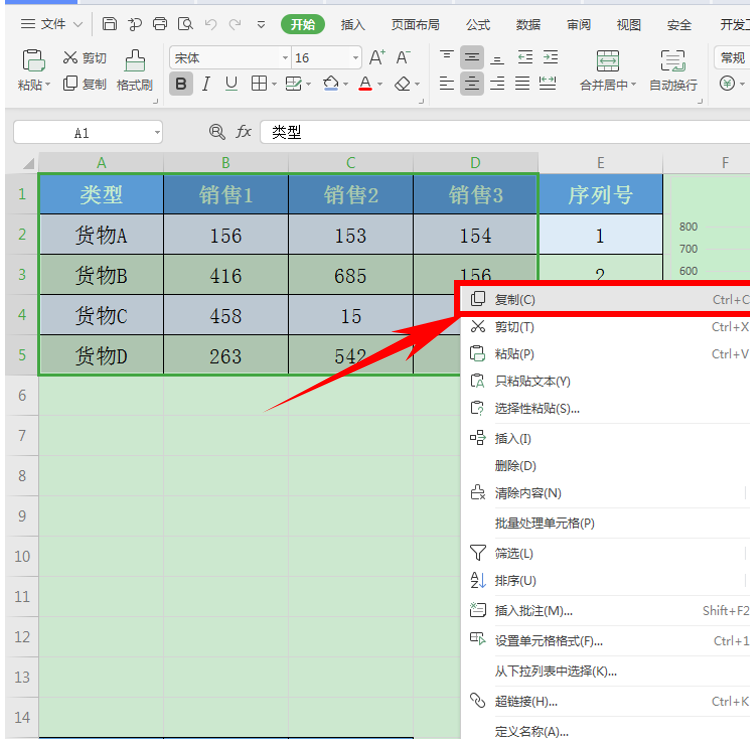Open the font name dropdown (宋体)
750x739 pixels.
tap(286, 58)
